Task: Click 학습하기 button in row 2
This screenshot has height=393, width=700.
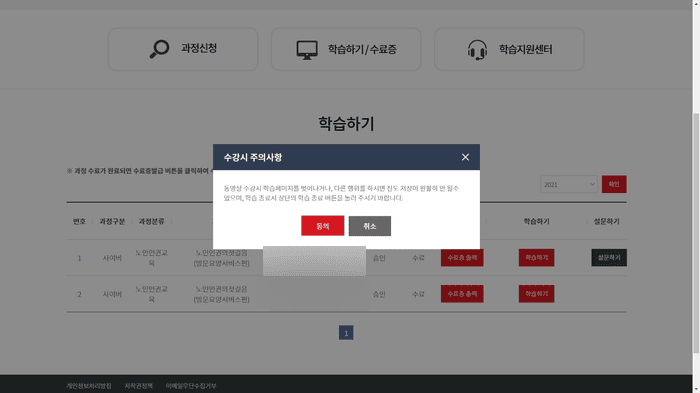Action: click(x=536, y=294)
